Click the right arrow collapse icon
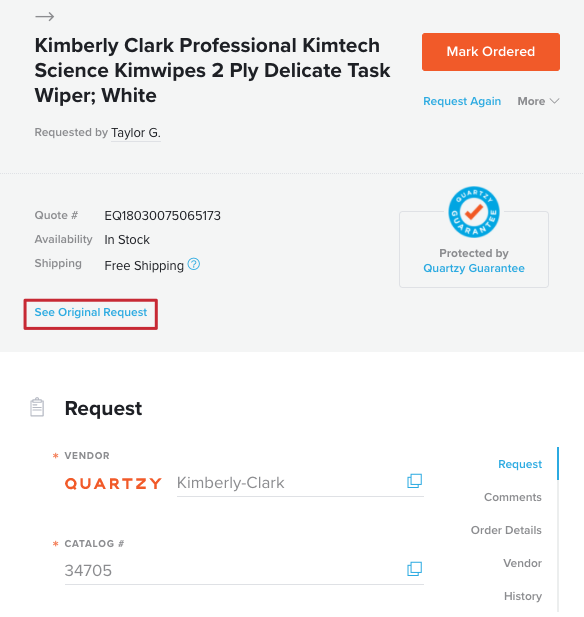584x617 pixels. pyautogui.click(x=44, y=17)
